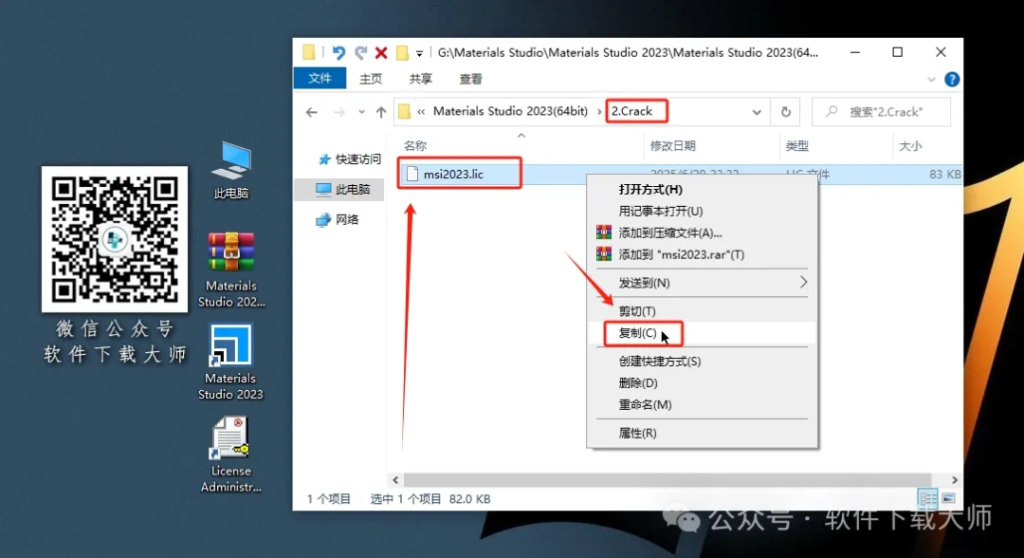
Task: Switch to the 主页 ribbon tab
Action: [x=370, y=79]
